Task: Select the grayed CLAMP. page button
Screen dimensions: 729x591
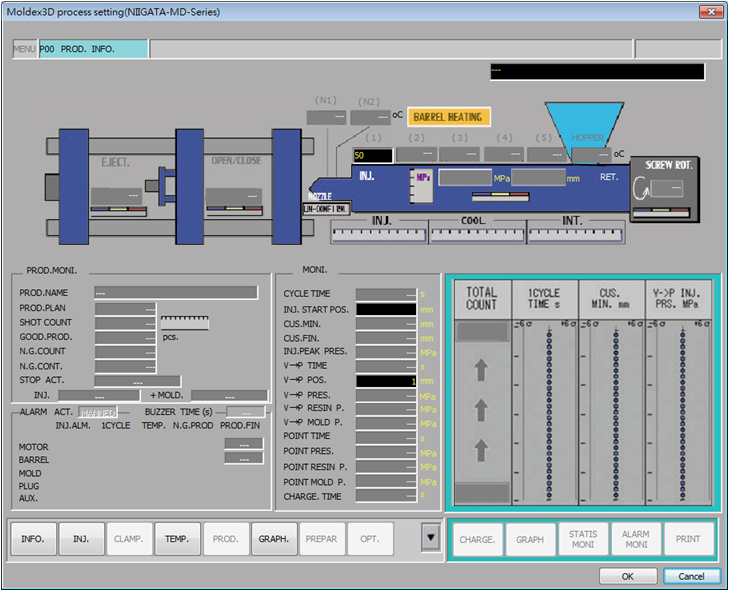Action: tap(129, 538)
